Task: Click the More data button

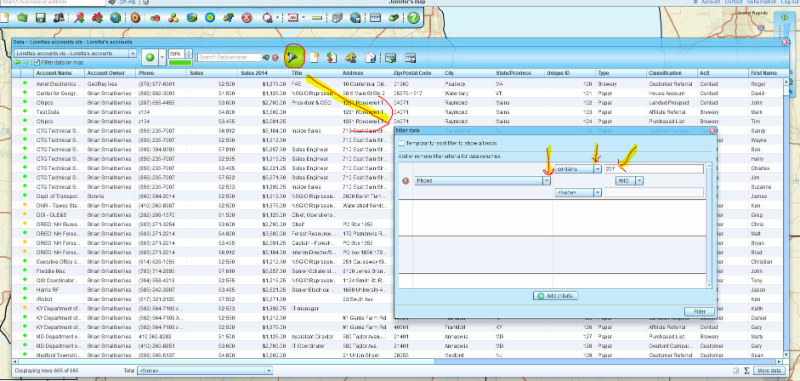Action: tap(769, 371)
